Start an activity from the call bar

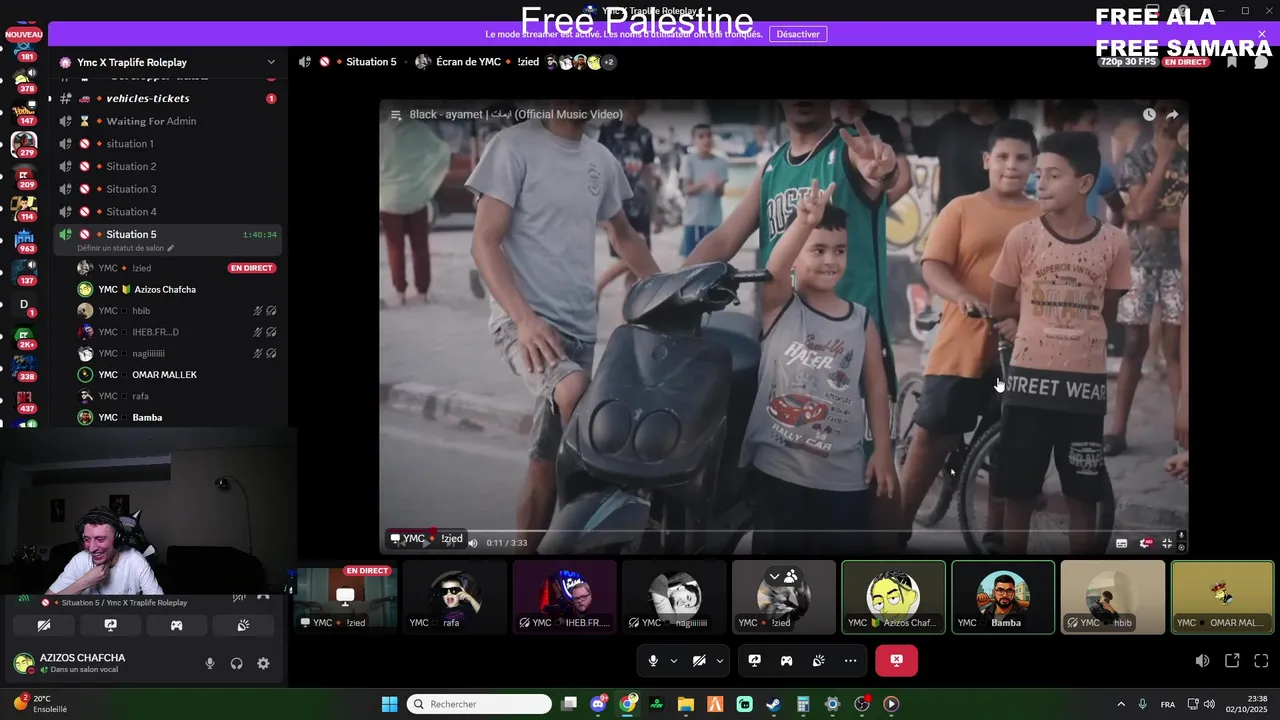click(787, 661)
